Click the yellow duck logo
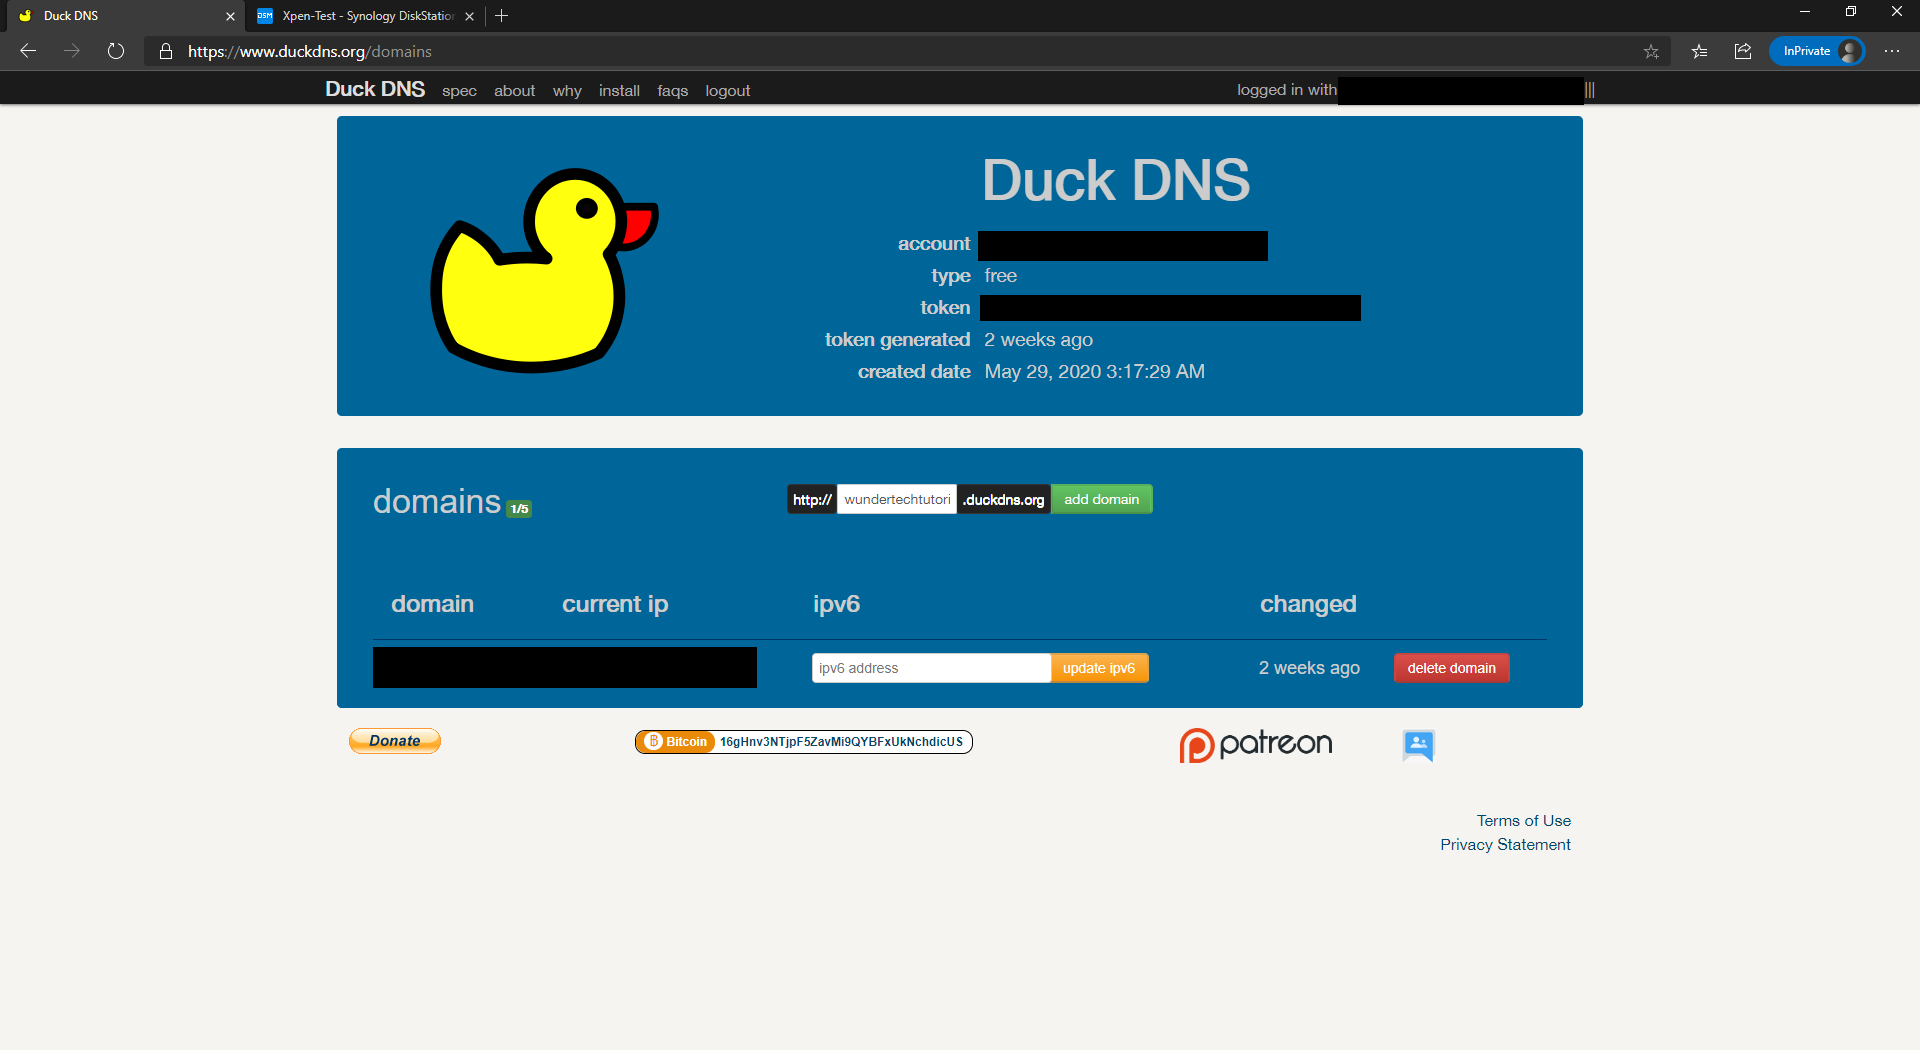1920x1050 pixels. (x=544, y=270)
